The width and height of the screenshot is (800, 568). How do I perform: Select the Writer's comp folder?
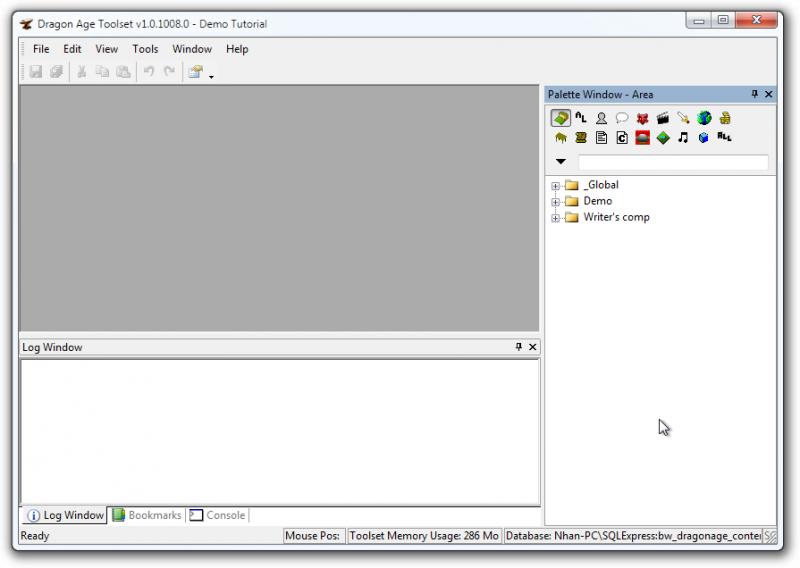point(616,217)
